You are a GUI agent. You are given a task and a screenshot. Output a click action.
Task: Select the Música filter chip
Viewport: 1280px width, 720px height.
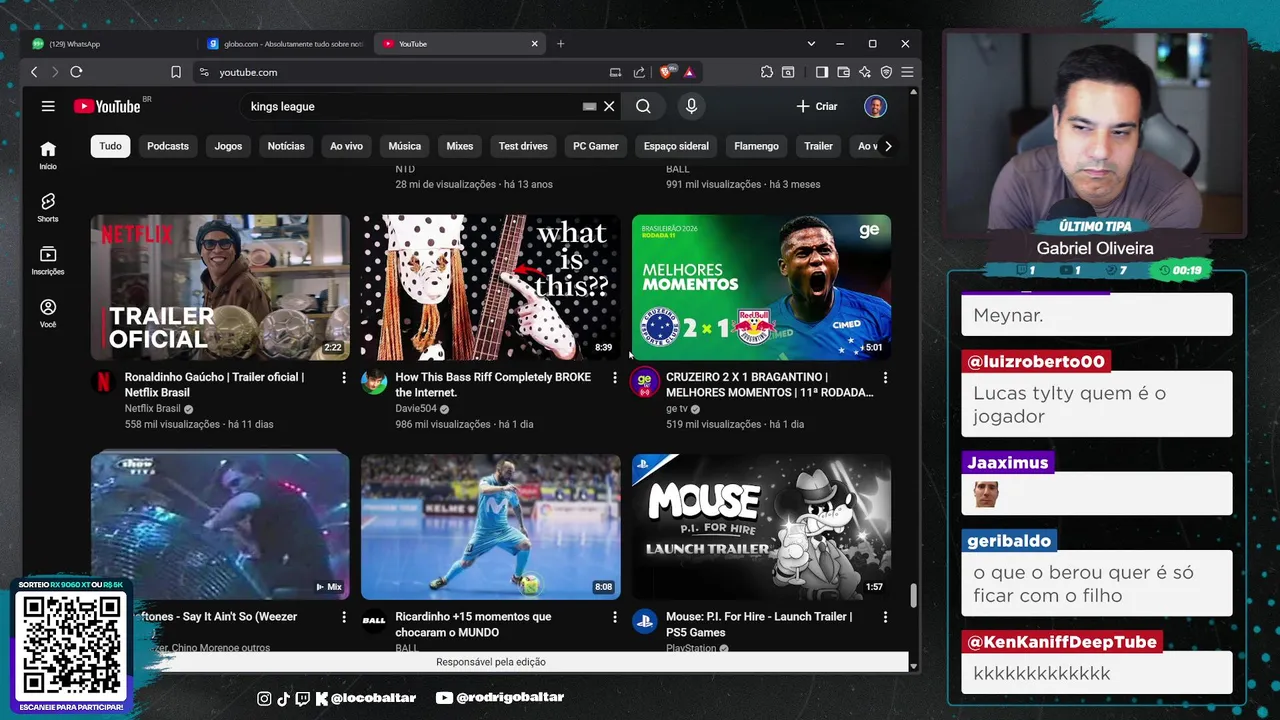coord(405,146)
